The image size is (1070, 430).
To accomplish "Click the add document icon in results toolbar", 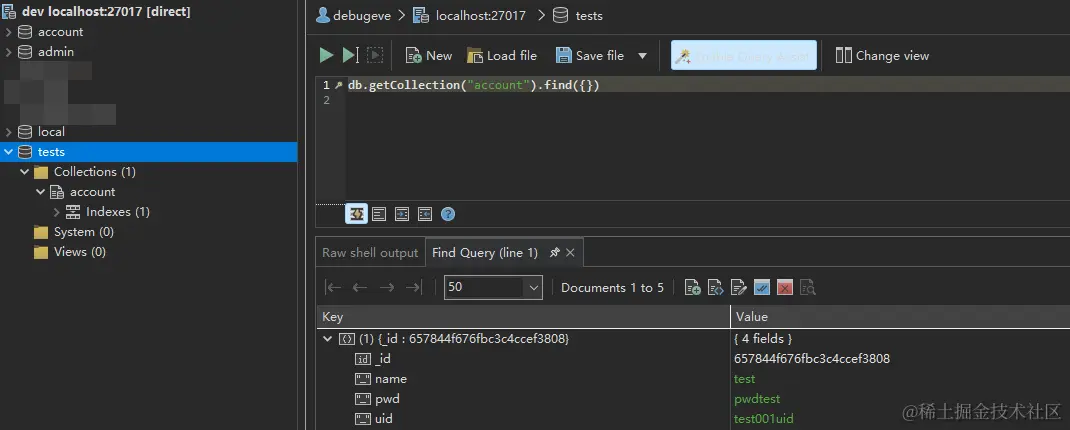I will pos(693,287).
